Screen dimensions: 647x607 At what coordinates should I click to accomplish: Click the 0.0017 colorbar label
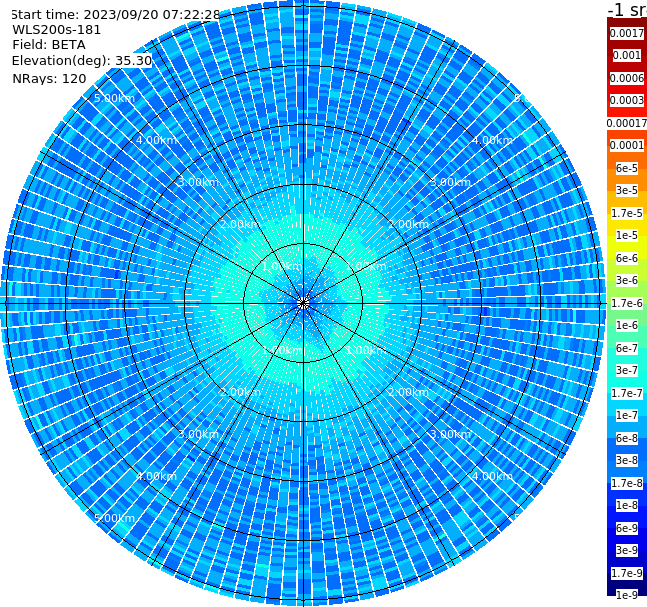coord(627,33)
